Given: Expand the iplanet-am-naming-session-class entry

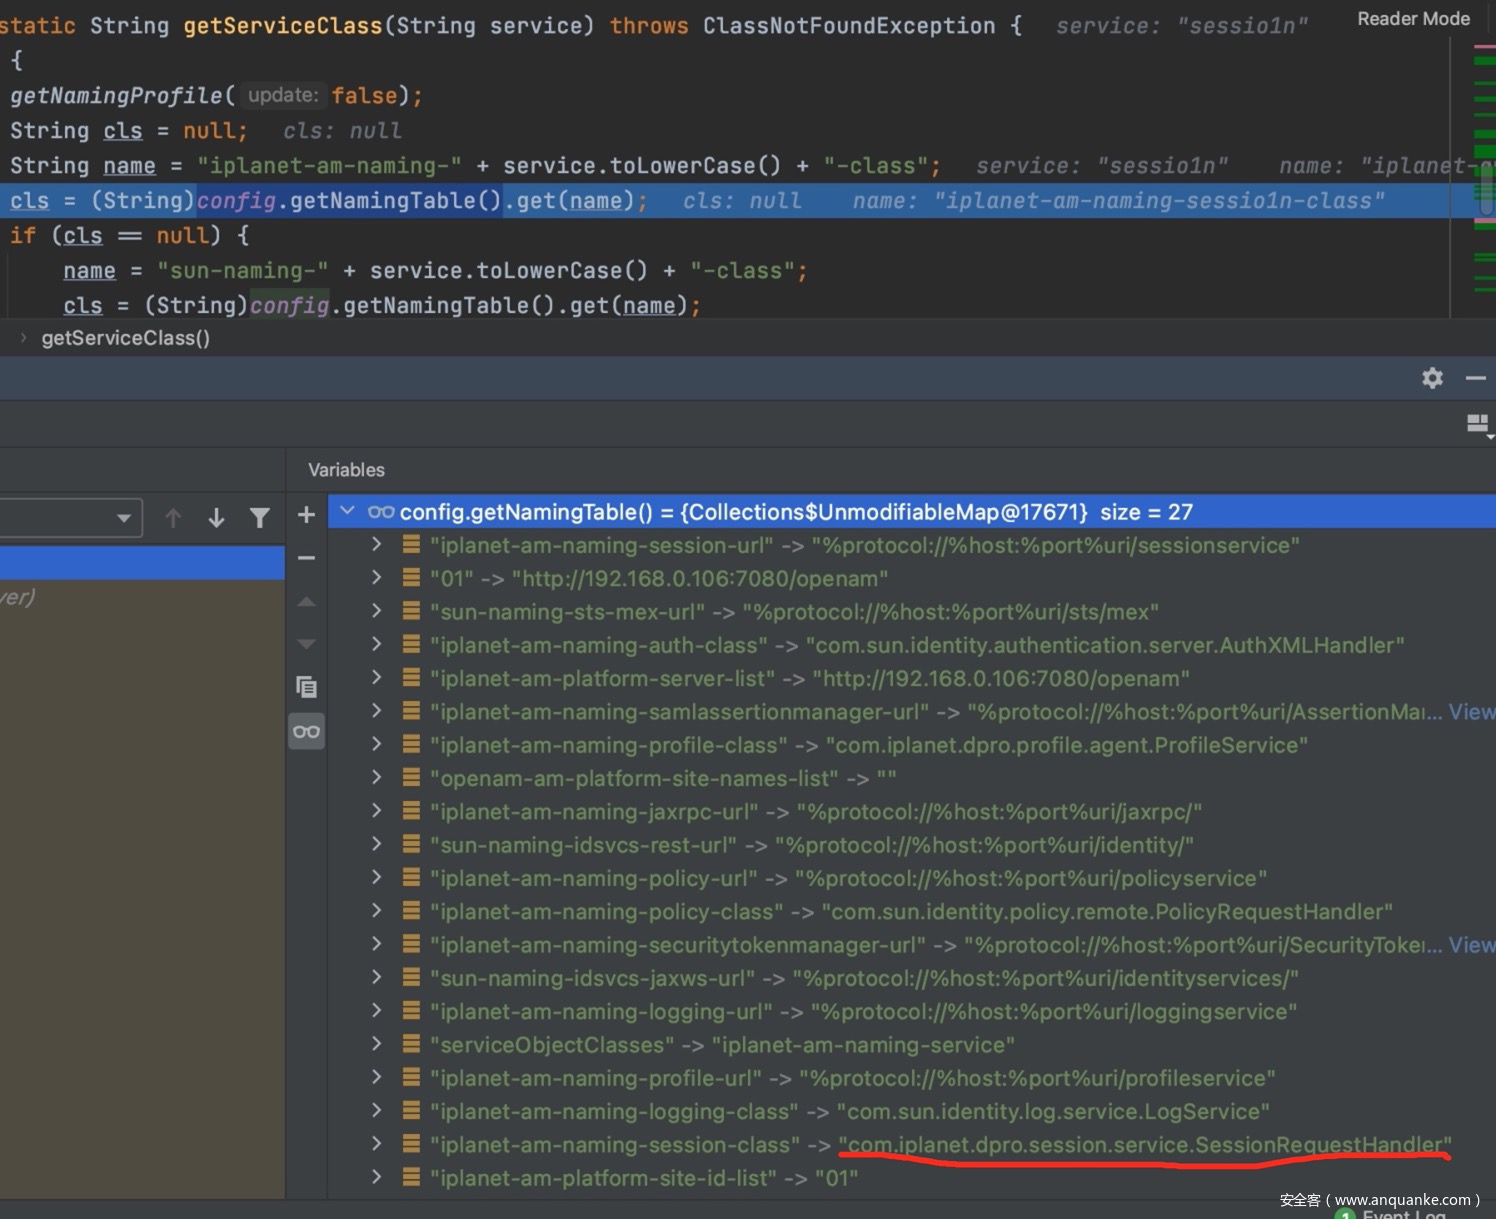Looking at the screenshot, I should tap(376, 1144).
